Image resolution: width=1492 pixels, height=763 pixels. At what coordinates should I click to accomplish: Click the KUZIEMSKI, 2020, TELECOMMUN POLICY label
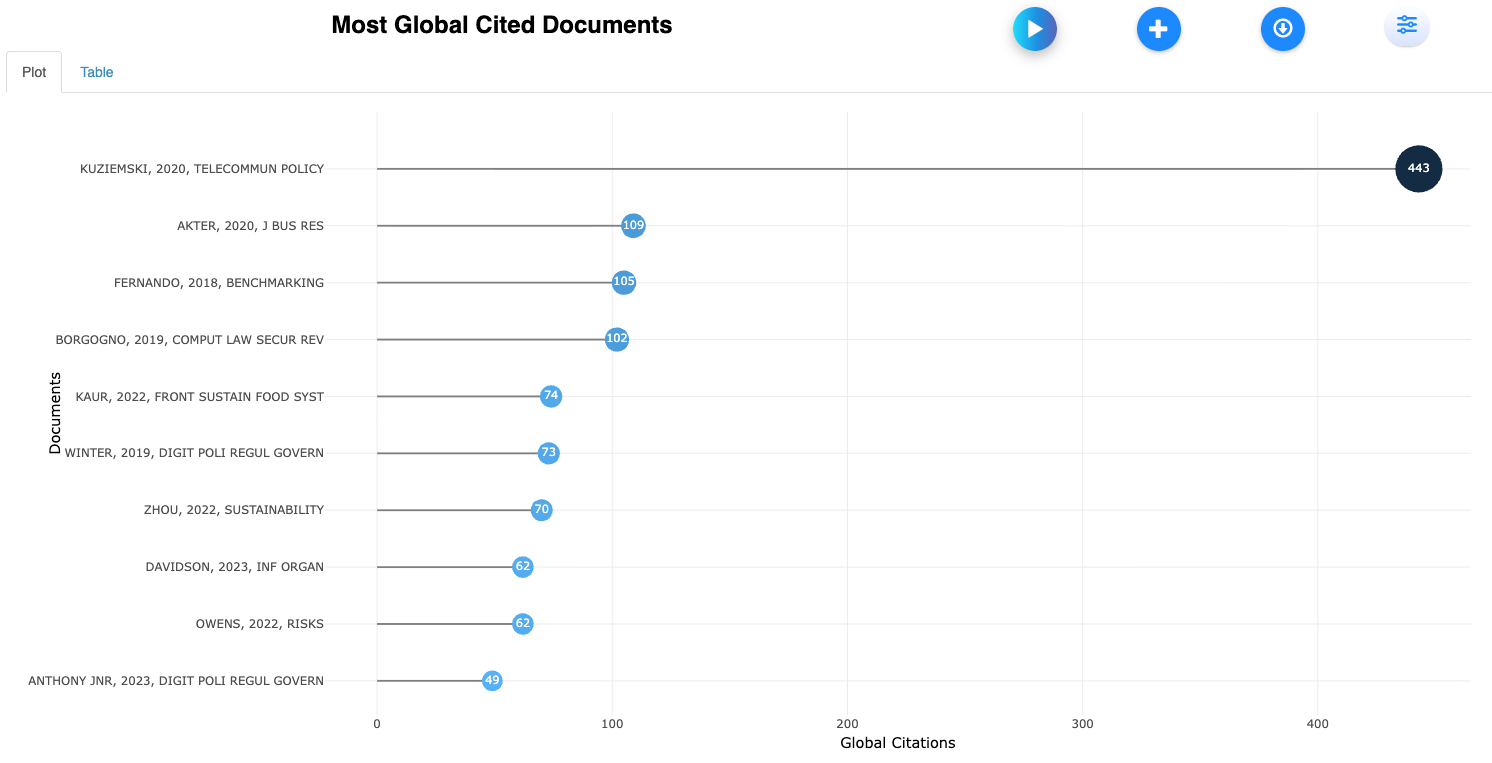click(x=202, y=169)
